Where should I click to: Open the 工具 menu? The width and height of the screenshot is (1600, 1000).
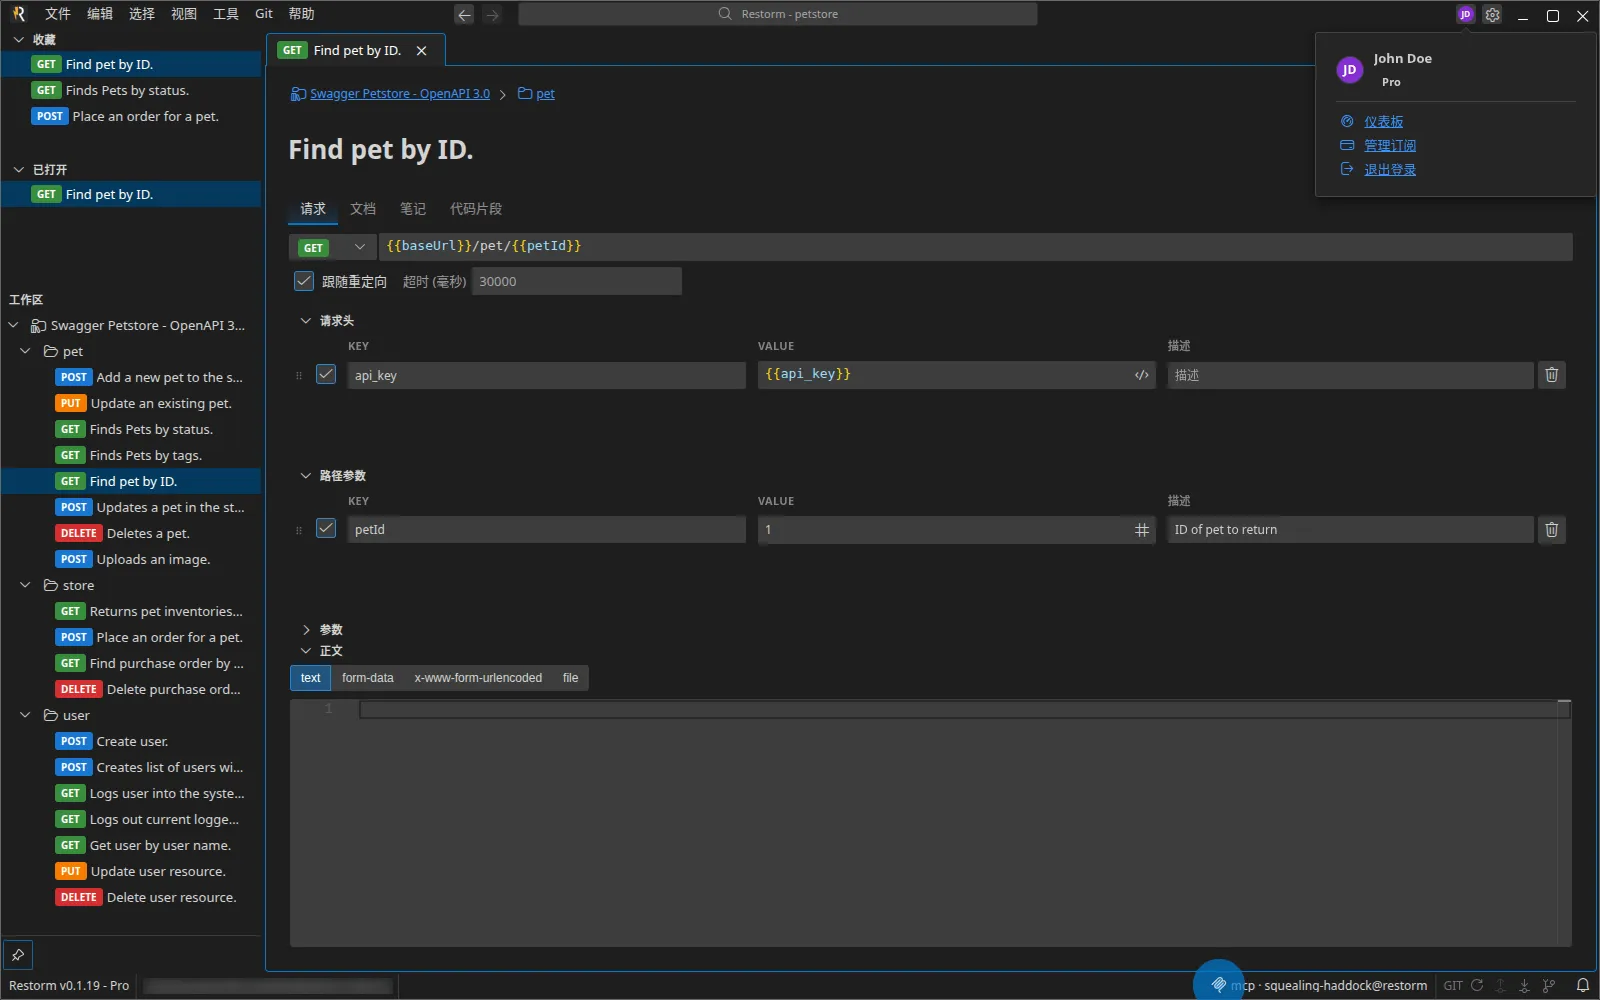[226, 14]
